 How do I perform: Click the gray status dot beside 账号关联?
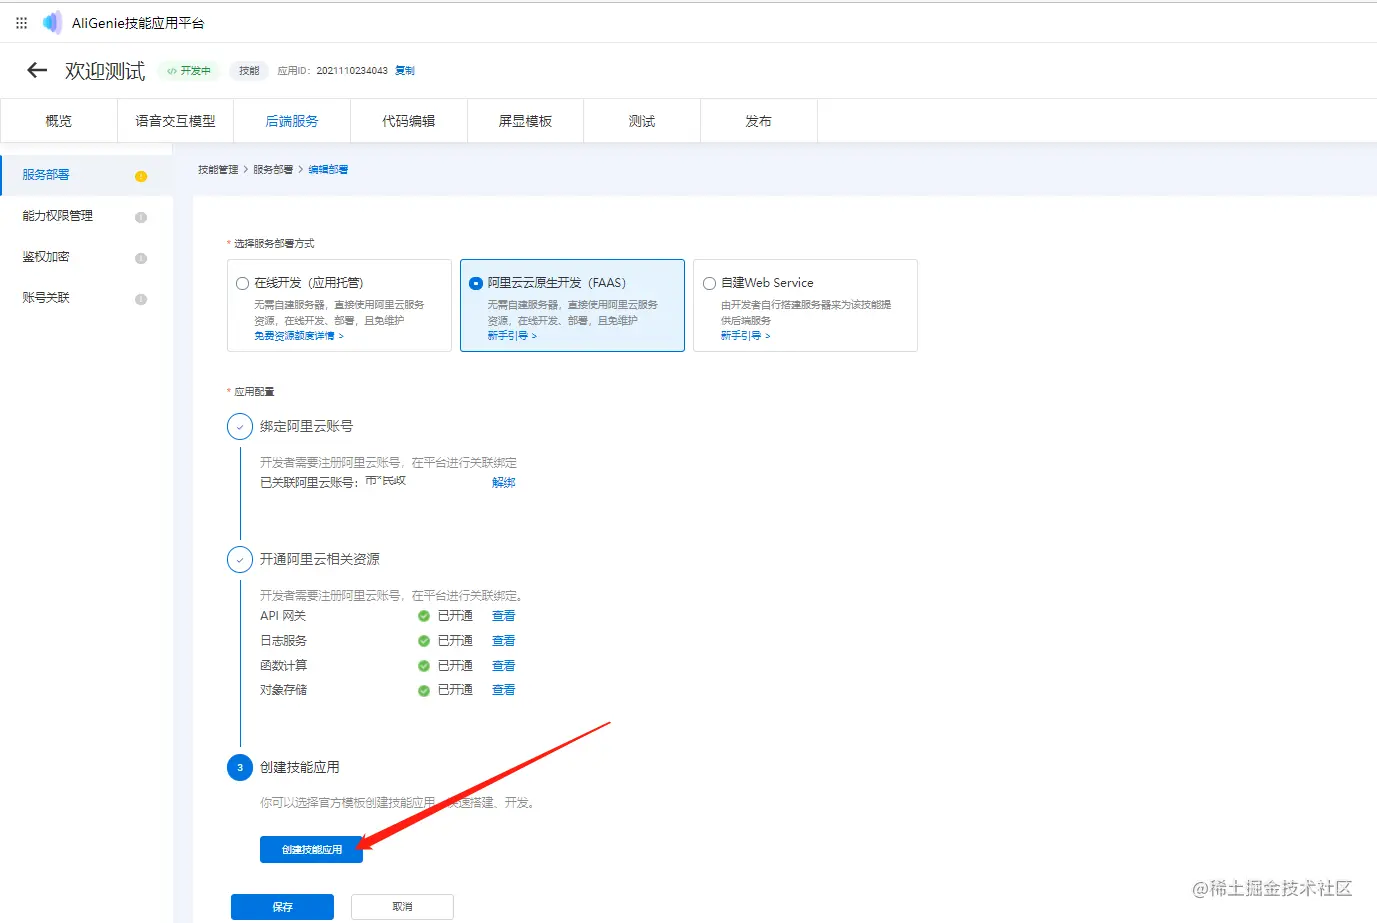tap(141, 299)
